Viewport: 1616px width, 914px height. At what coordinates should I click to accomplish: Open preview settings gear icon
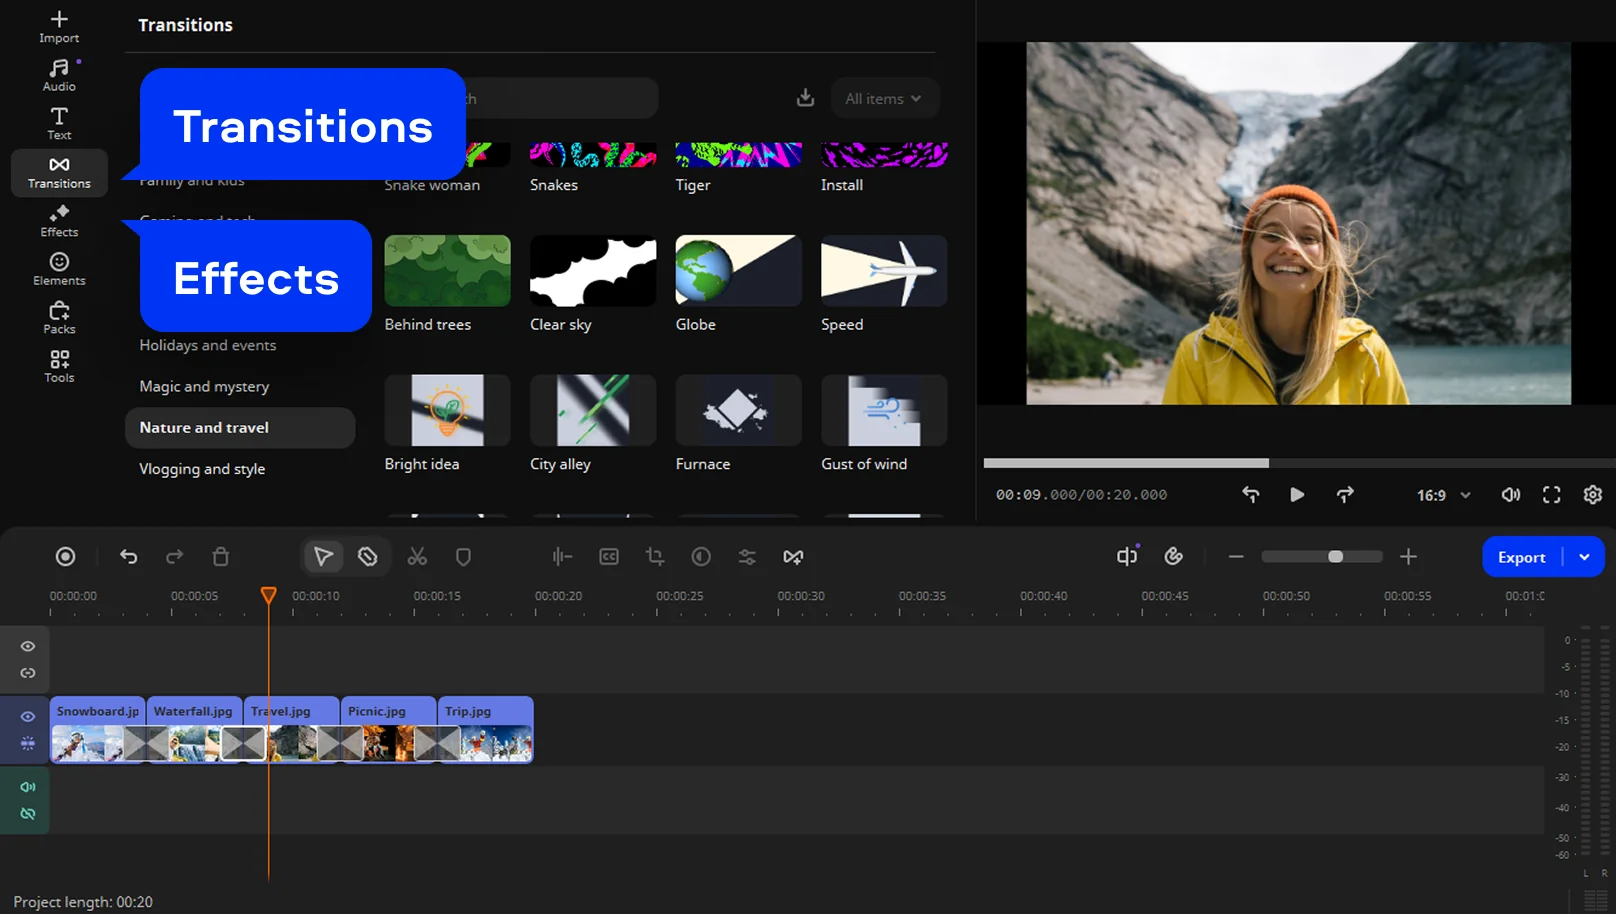[1592, 495]
